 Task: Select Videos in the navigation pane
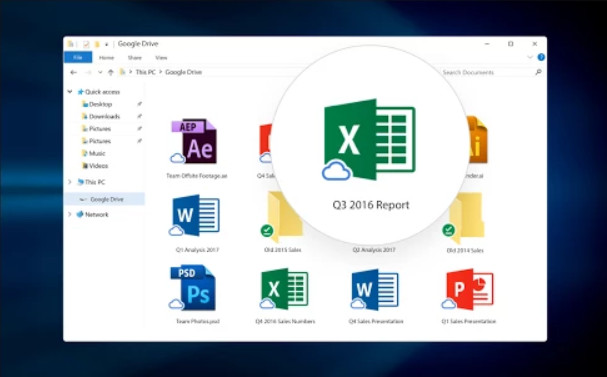pos(98,166)
